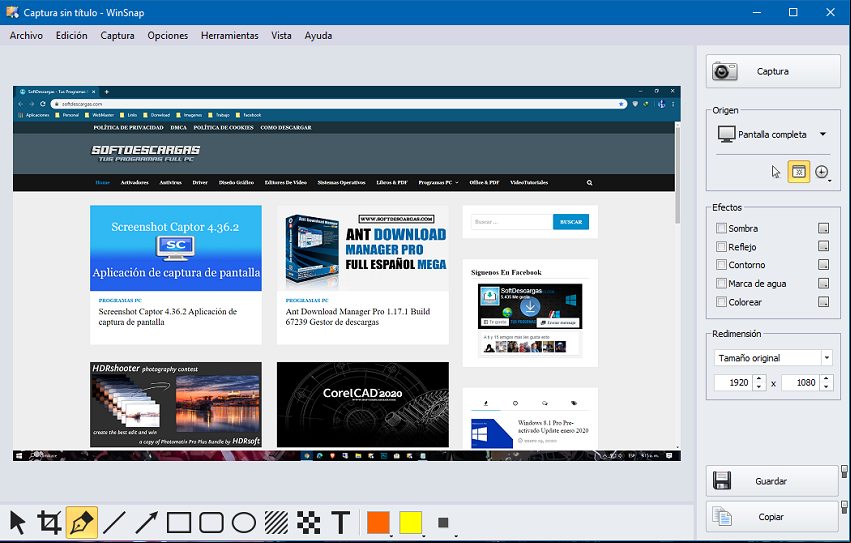Select the arrow pointer tool
851x543 pixels.
click(17, 522)
